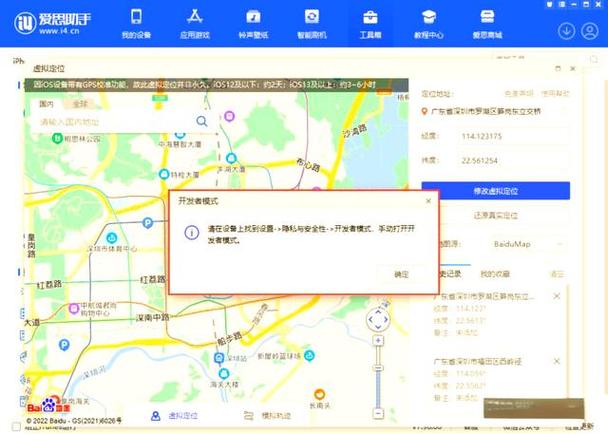The image size is (608, 434).
Task: Click the 特力大厦 map marker
Action: tap(164, 174)
